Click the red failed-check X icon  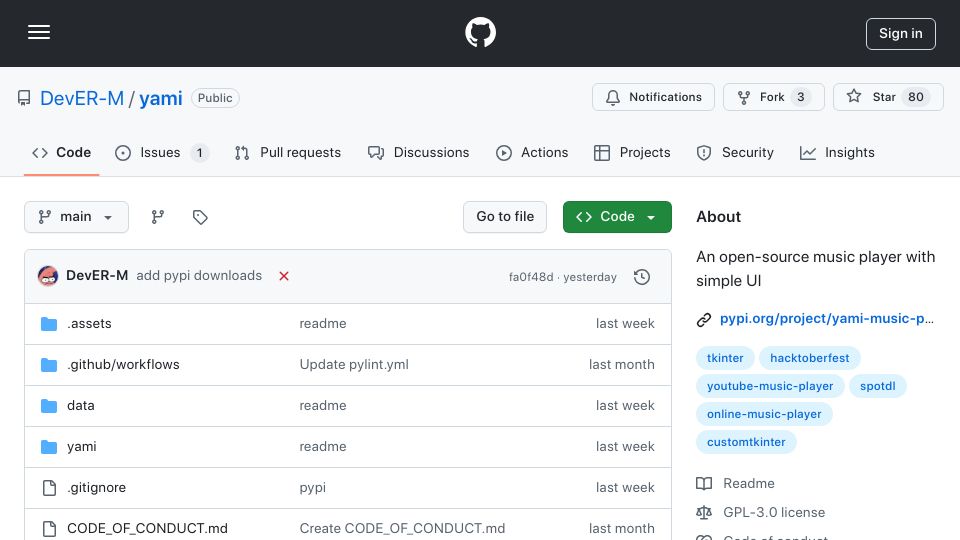point(284,276)
